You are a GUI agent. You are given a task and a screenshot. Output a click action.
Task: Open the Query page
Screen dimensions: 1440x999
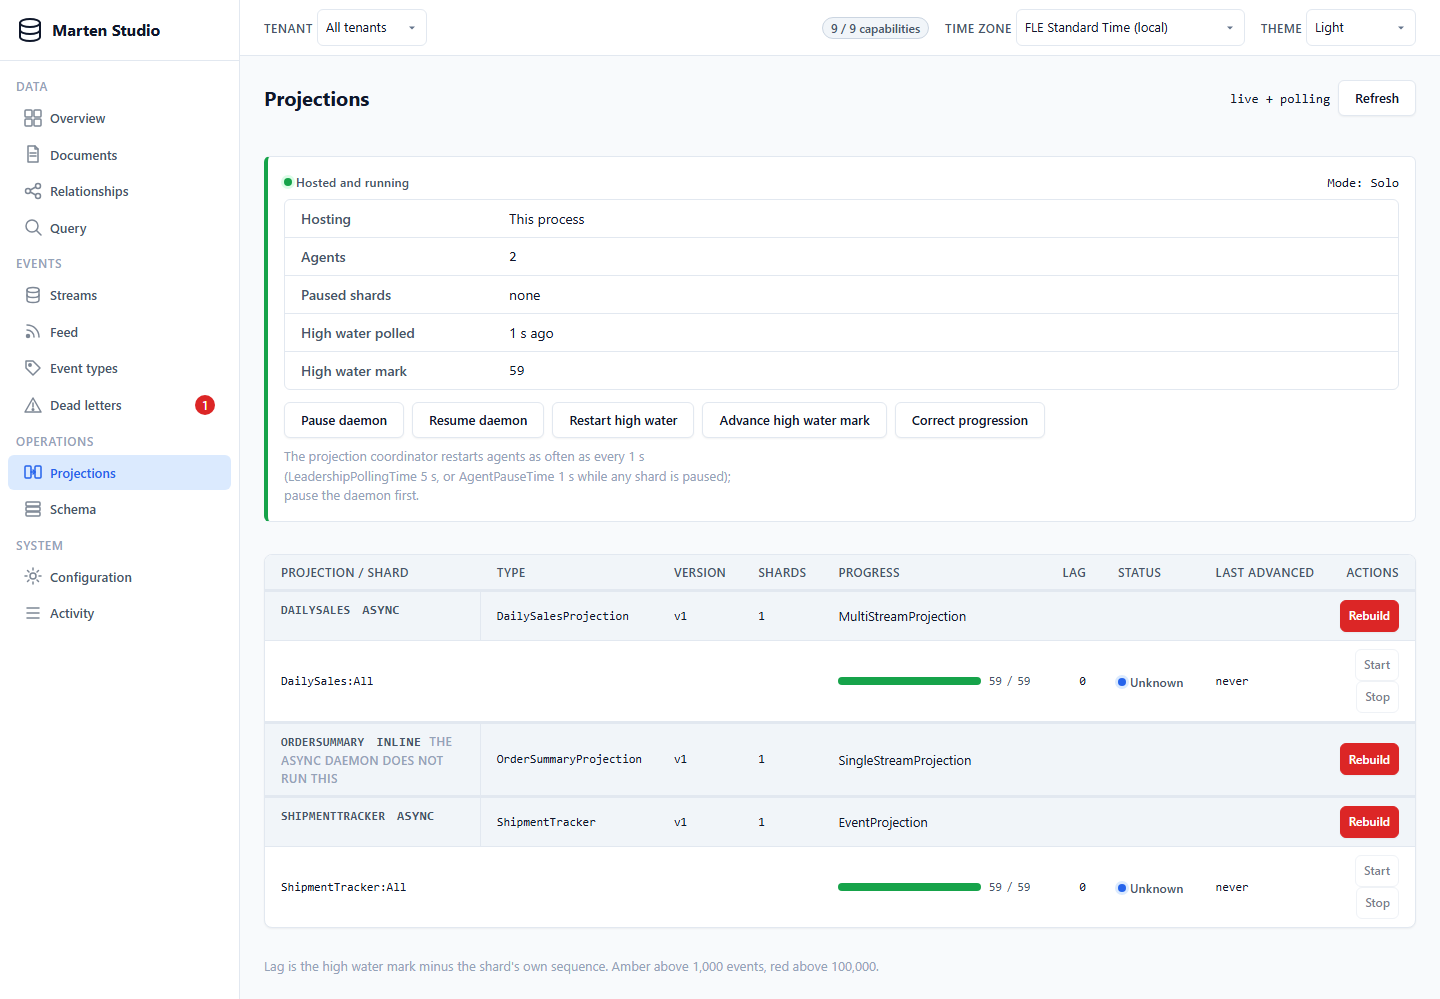119,228
